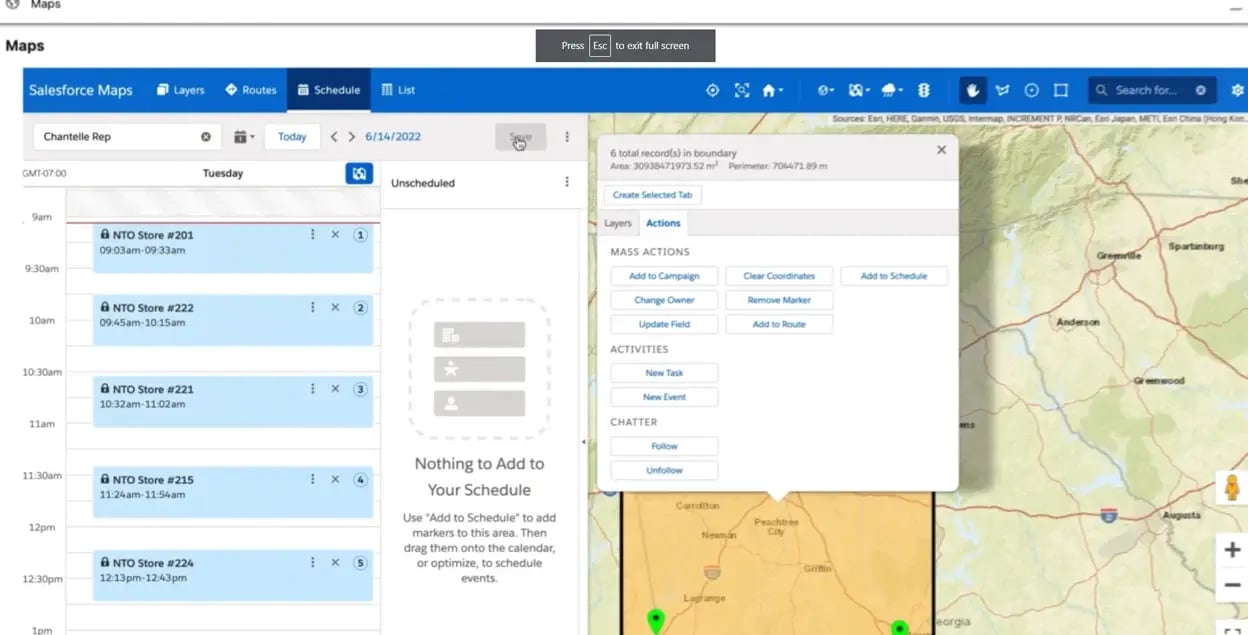The height and width of the screenshot is (635, 1248).
Task: Remove the NTO Store #215 event
Action: point(335,480)
